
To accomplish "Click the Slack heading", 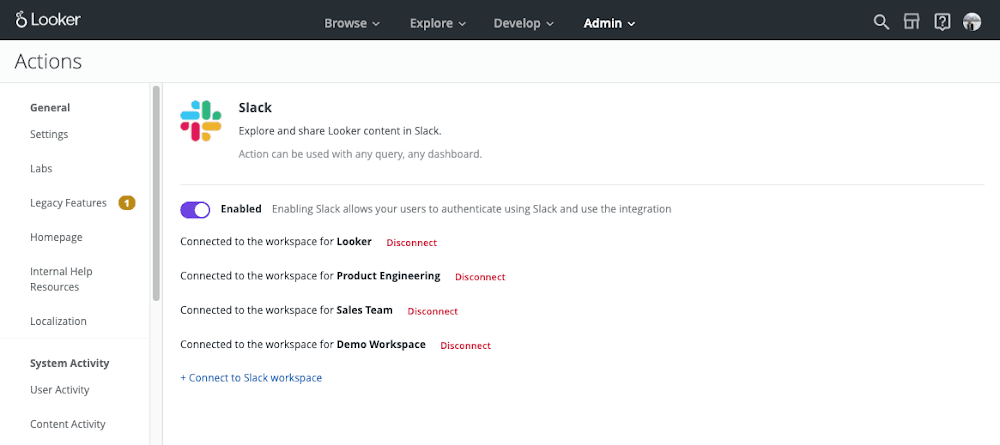I will tap(255, 108).
